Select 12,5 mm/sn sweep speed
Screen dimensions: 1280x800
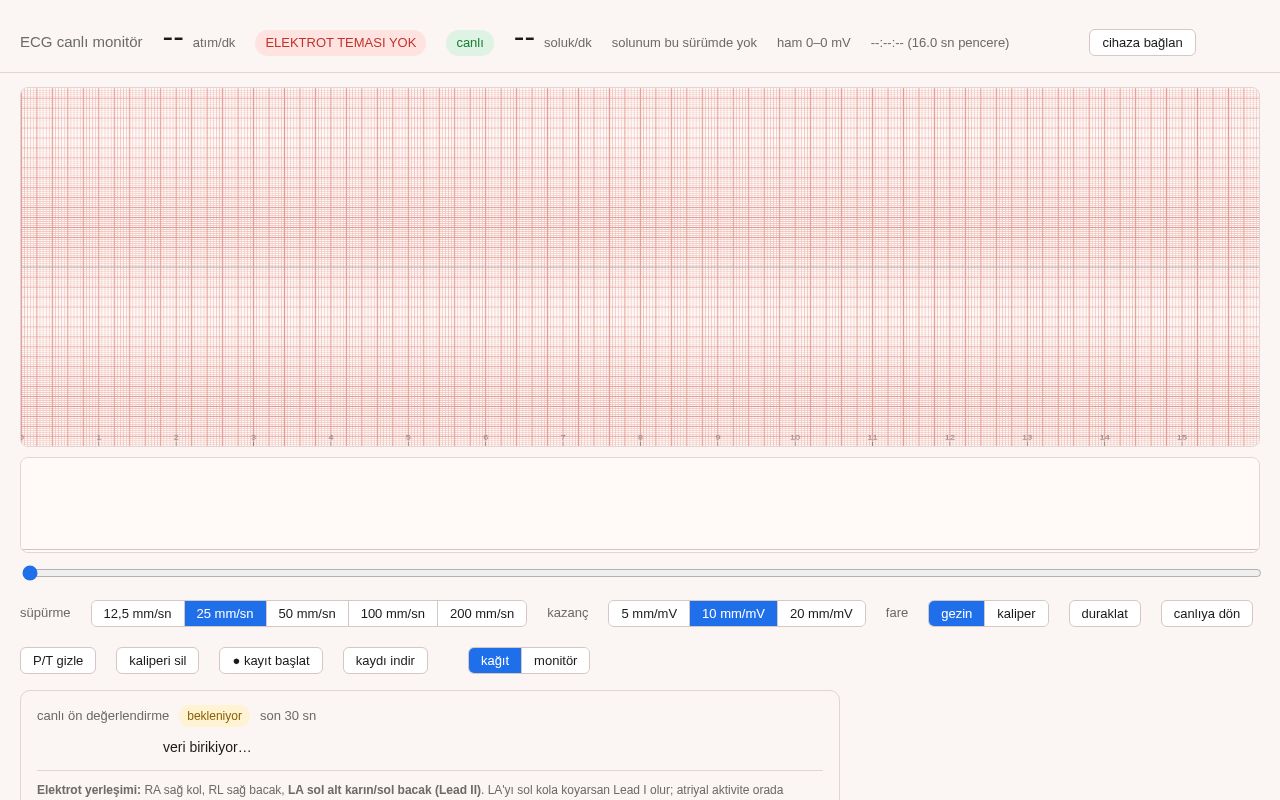click(x=138, y=613)
